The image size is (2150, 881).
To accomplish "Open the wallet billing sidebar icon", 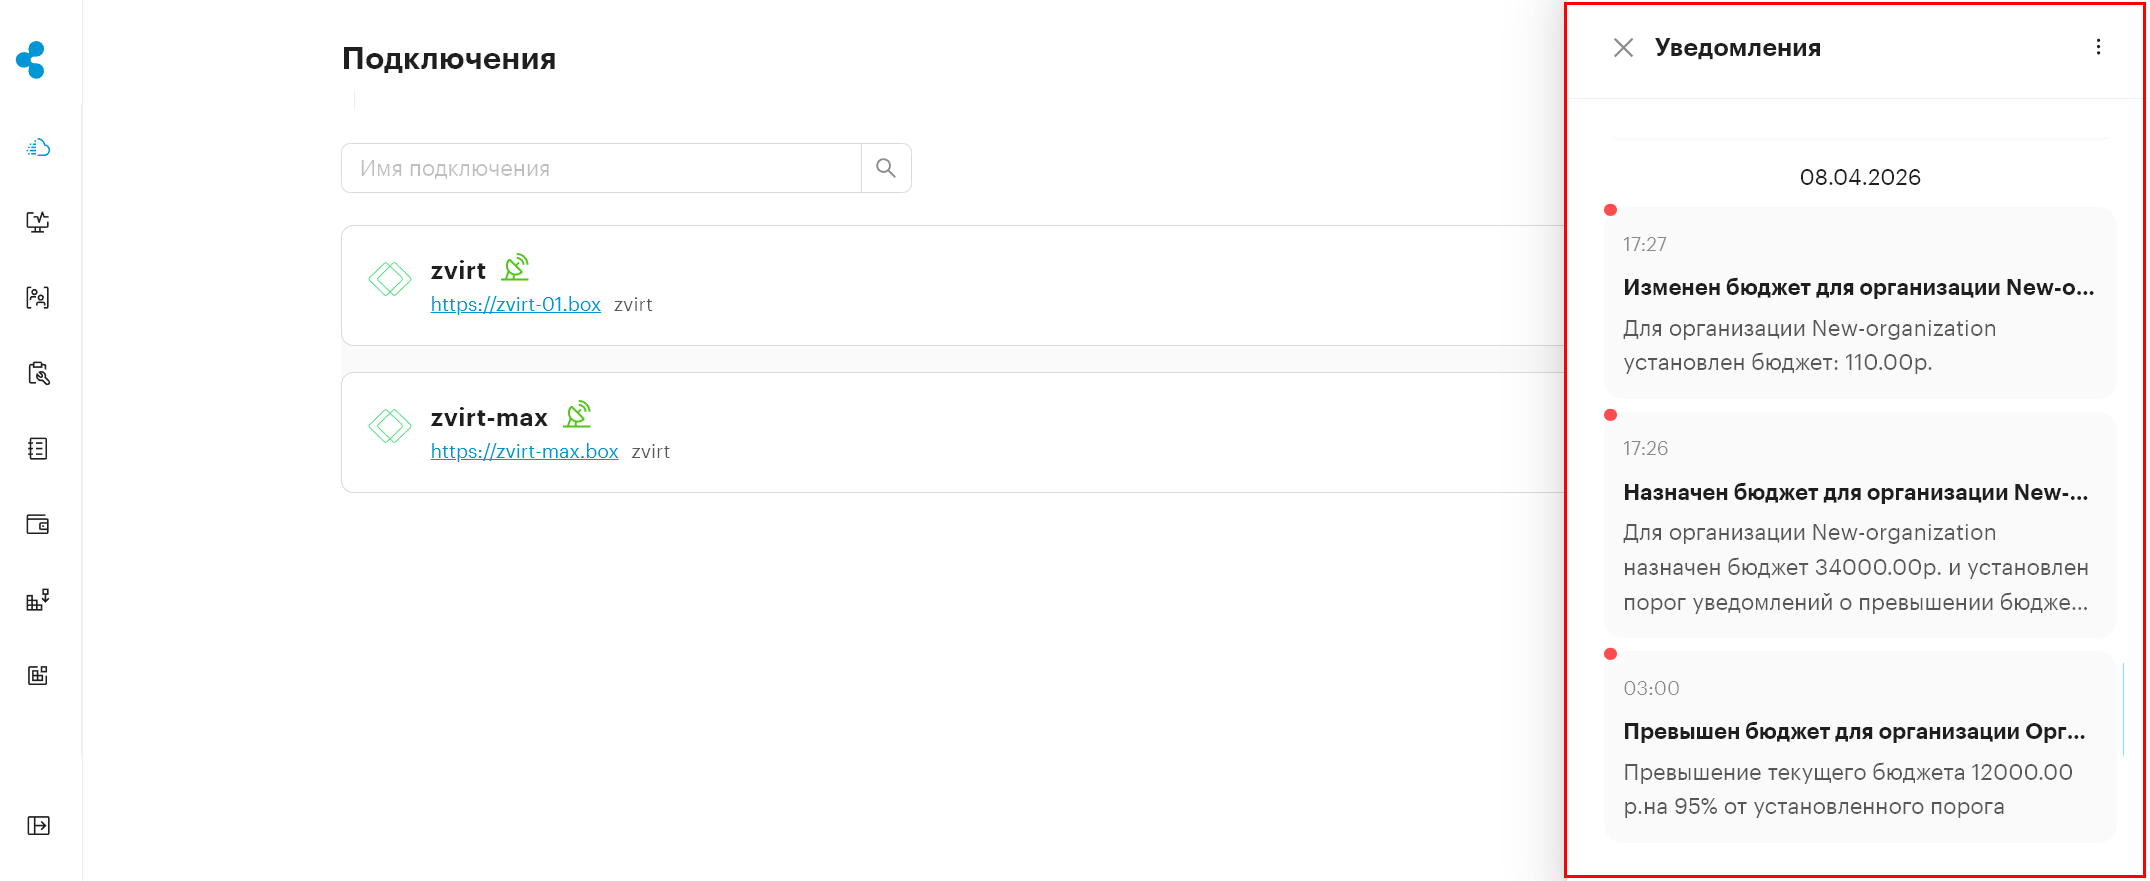I will [x=38, y=524].
